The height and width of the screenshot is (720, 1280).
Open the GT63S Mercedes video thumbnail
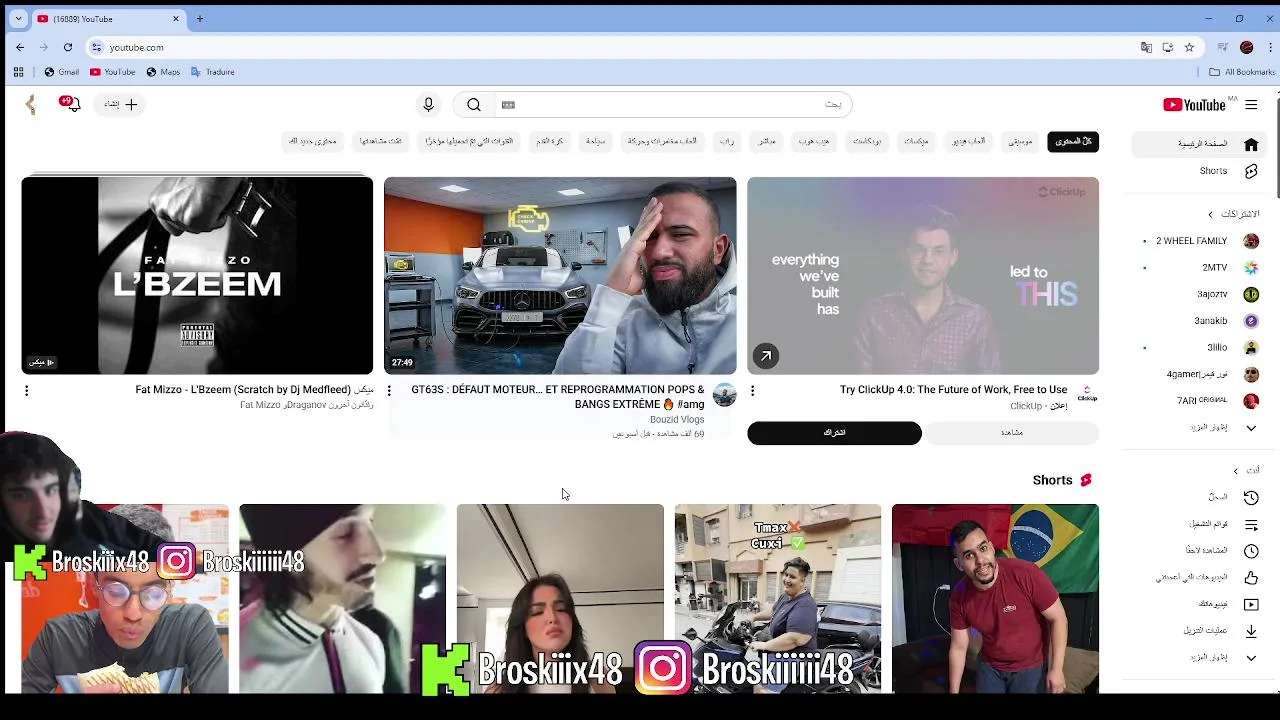[560, 276]
